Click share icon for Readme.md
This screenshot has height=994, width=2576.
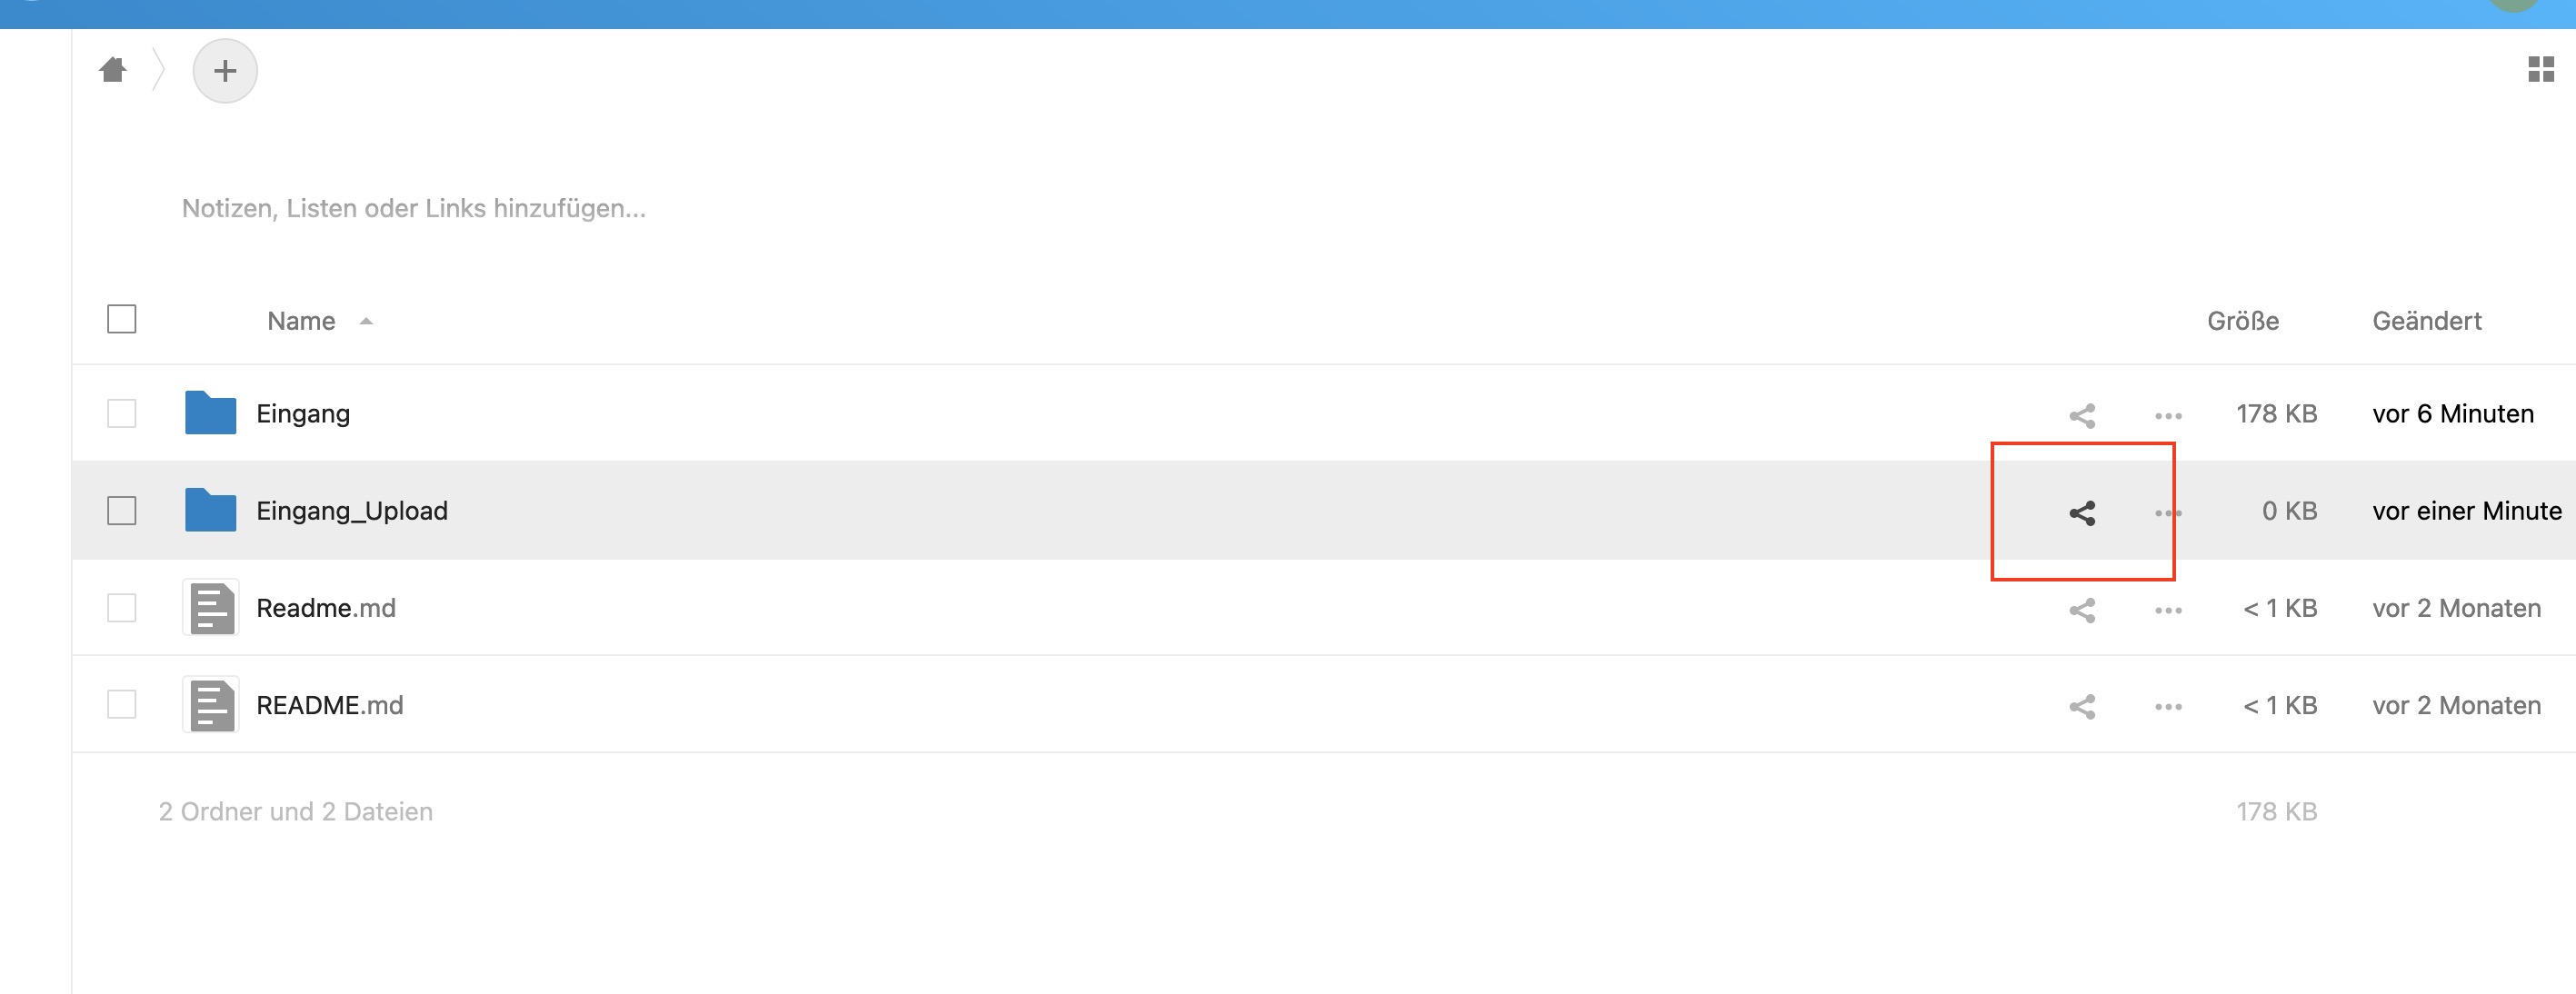click(2082, 610)
